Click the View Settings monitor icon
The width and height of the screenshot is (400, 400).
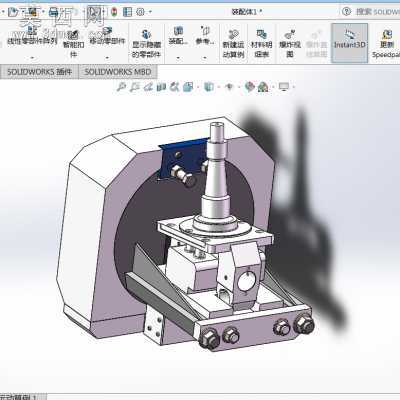click(284, 87)
